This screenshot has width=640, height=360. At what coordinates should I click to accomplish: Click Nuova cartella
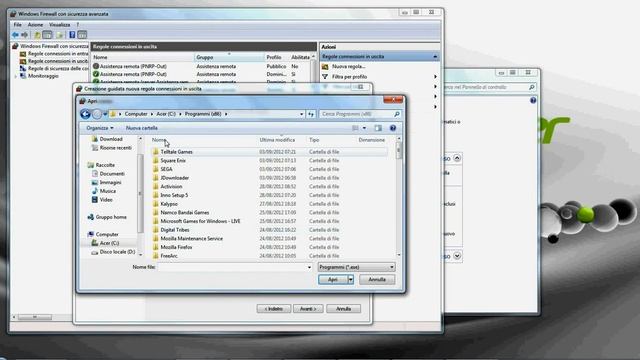pos(142,128)
